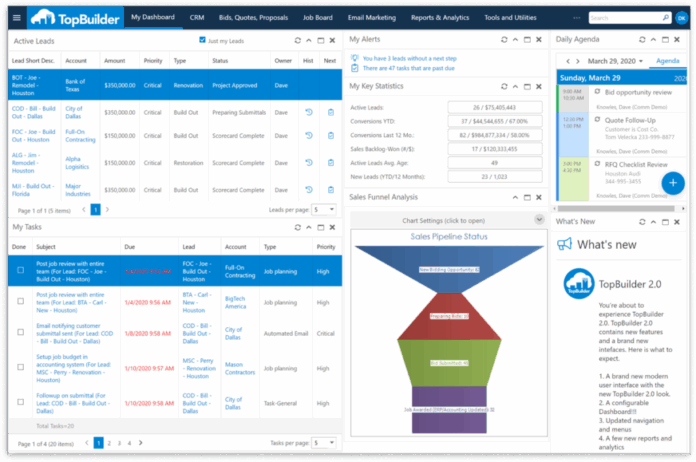Click the red Preparing Bids funnel segment
The height and width of the screenshot is (462, 696).
coord(449,316)
